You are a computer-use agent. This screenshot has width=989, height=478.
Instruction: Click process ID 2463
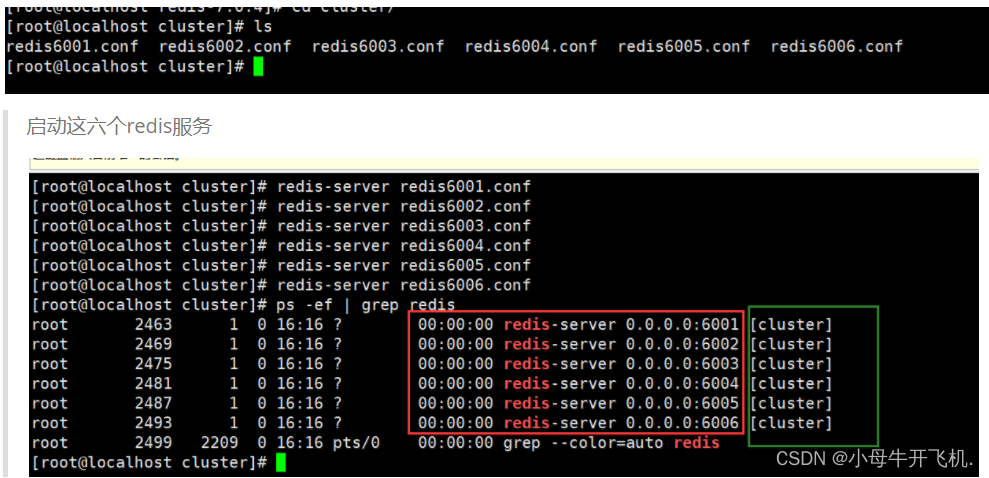(153, 325)
